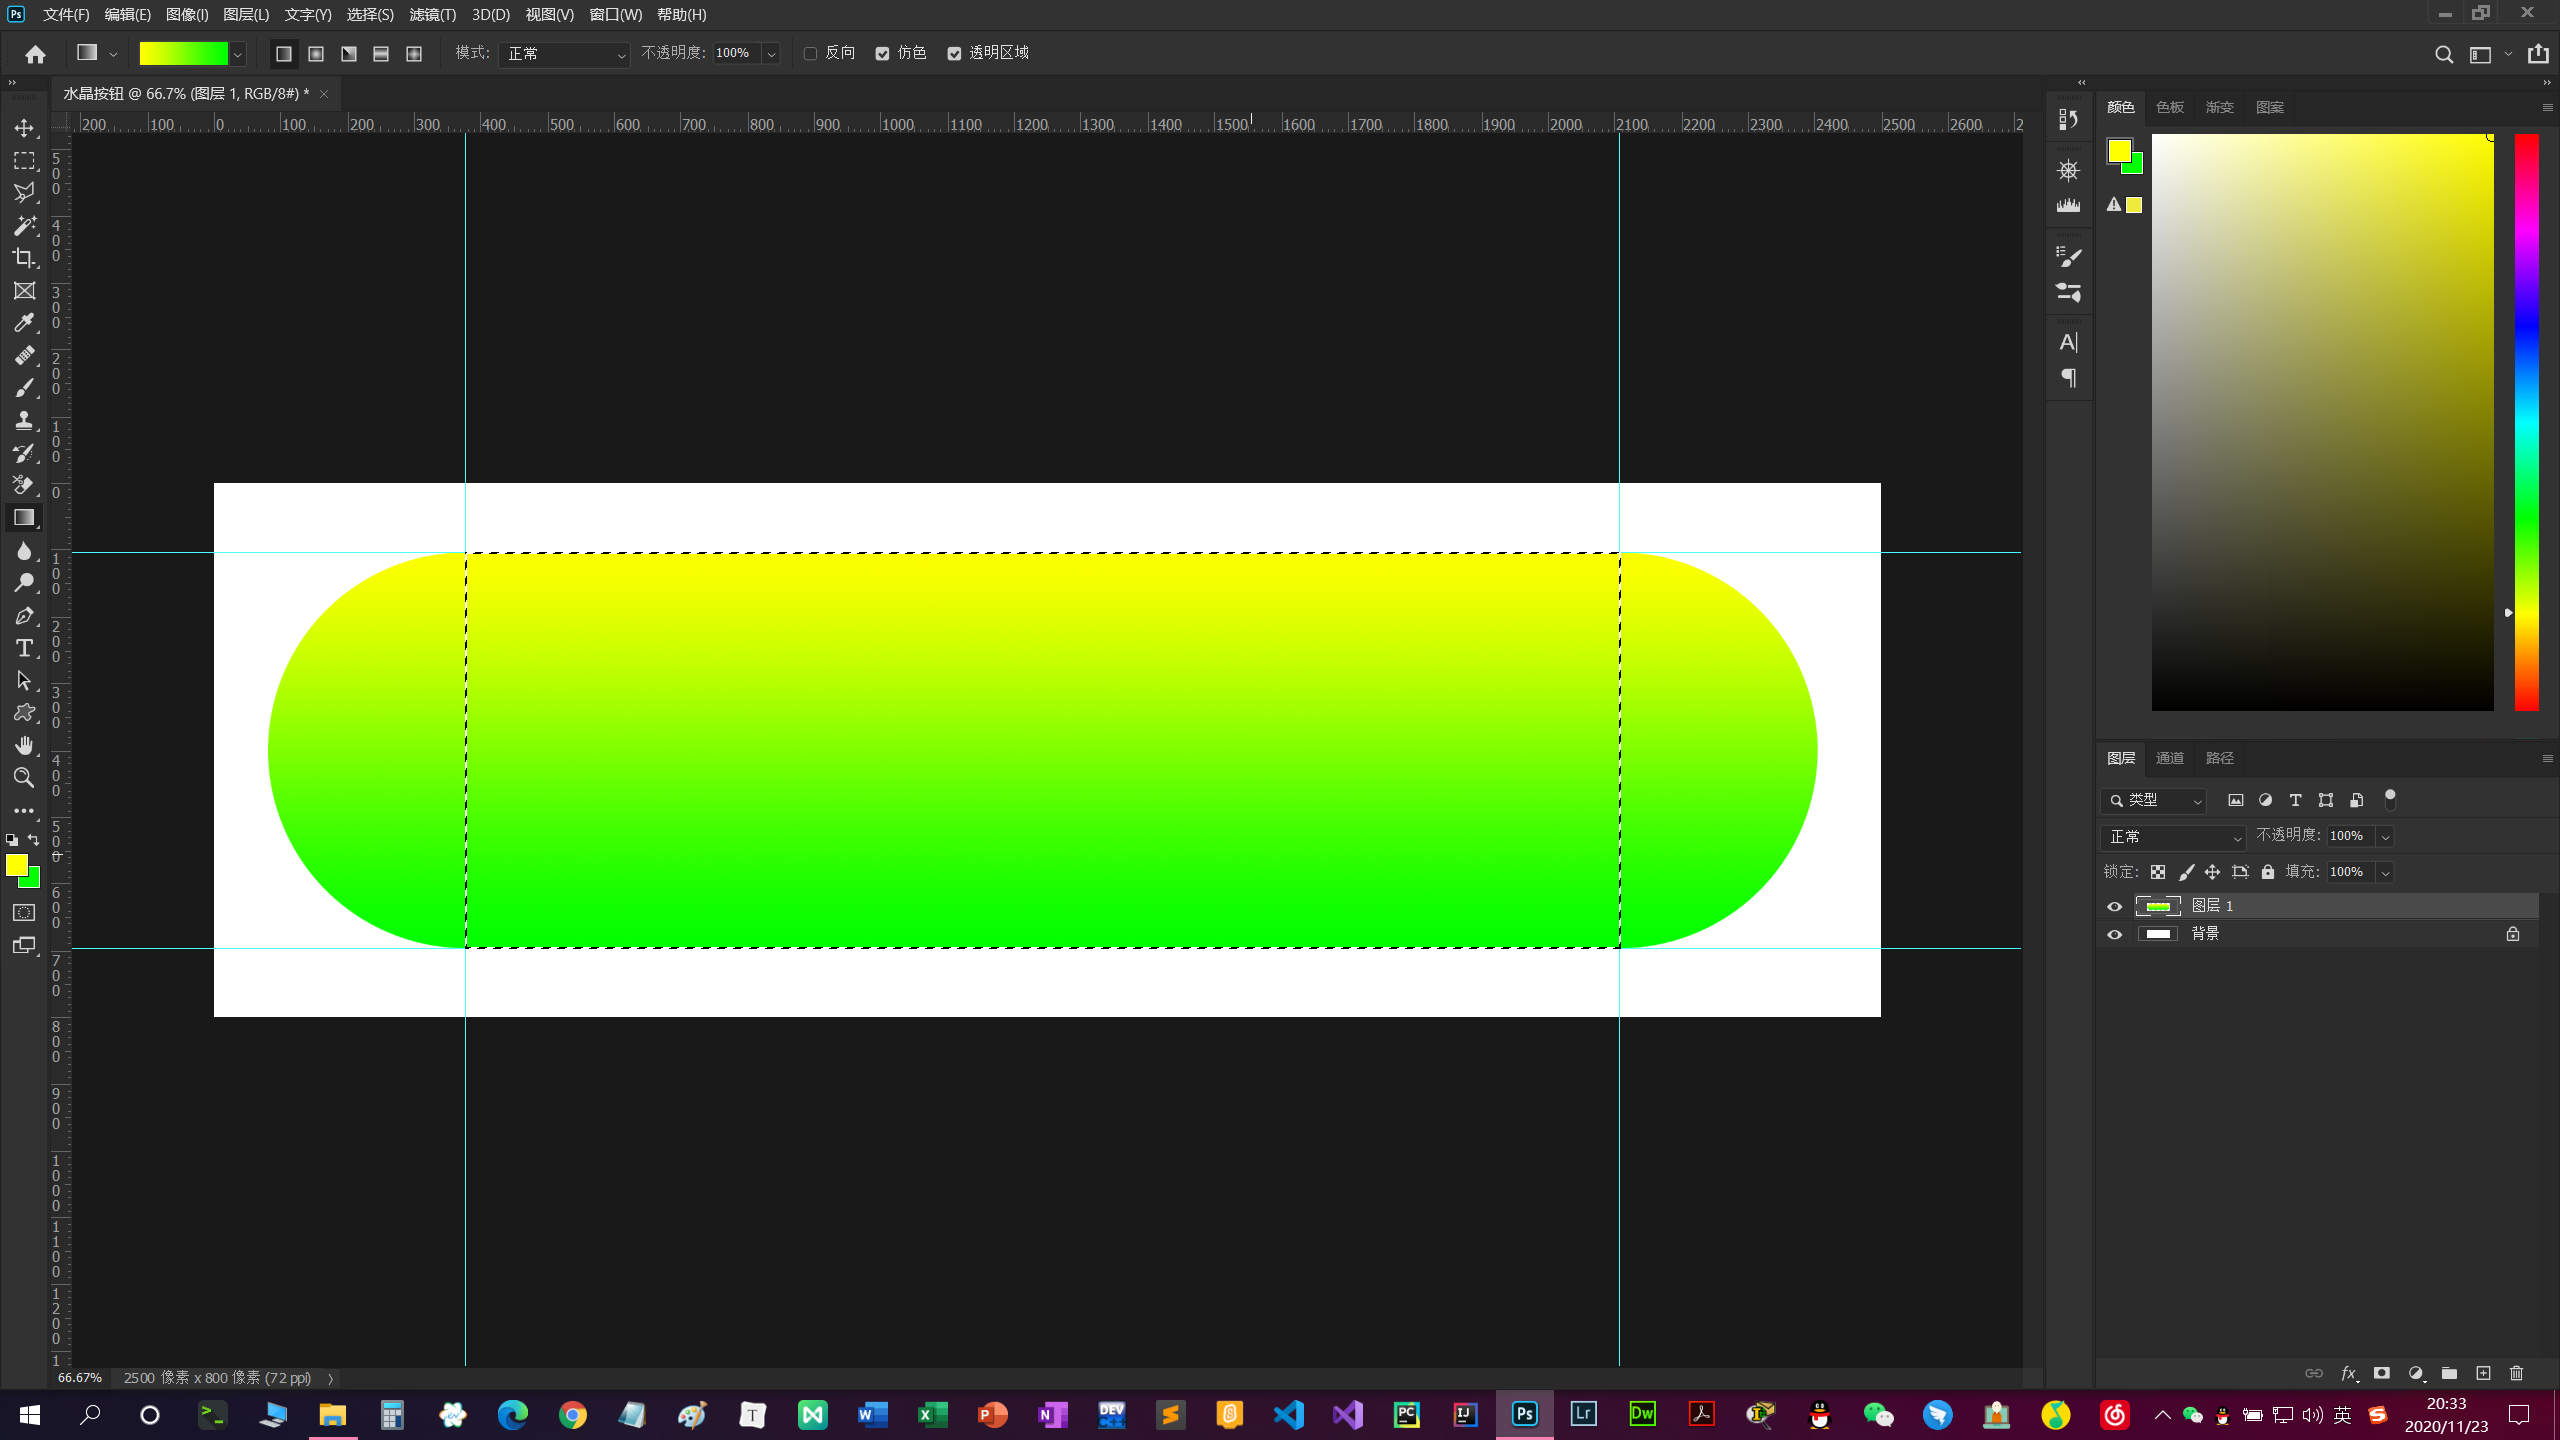Open the 滤镜(T) menu
The width and height of the screenshot is (2560, 1440).
click(x=432, y=15)
